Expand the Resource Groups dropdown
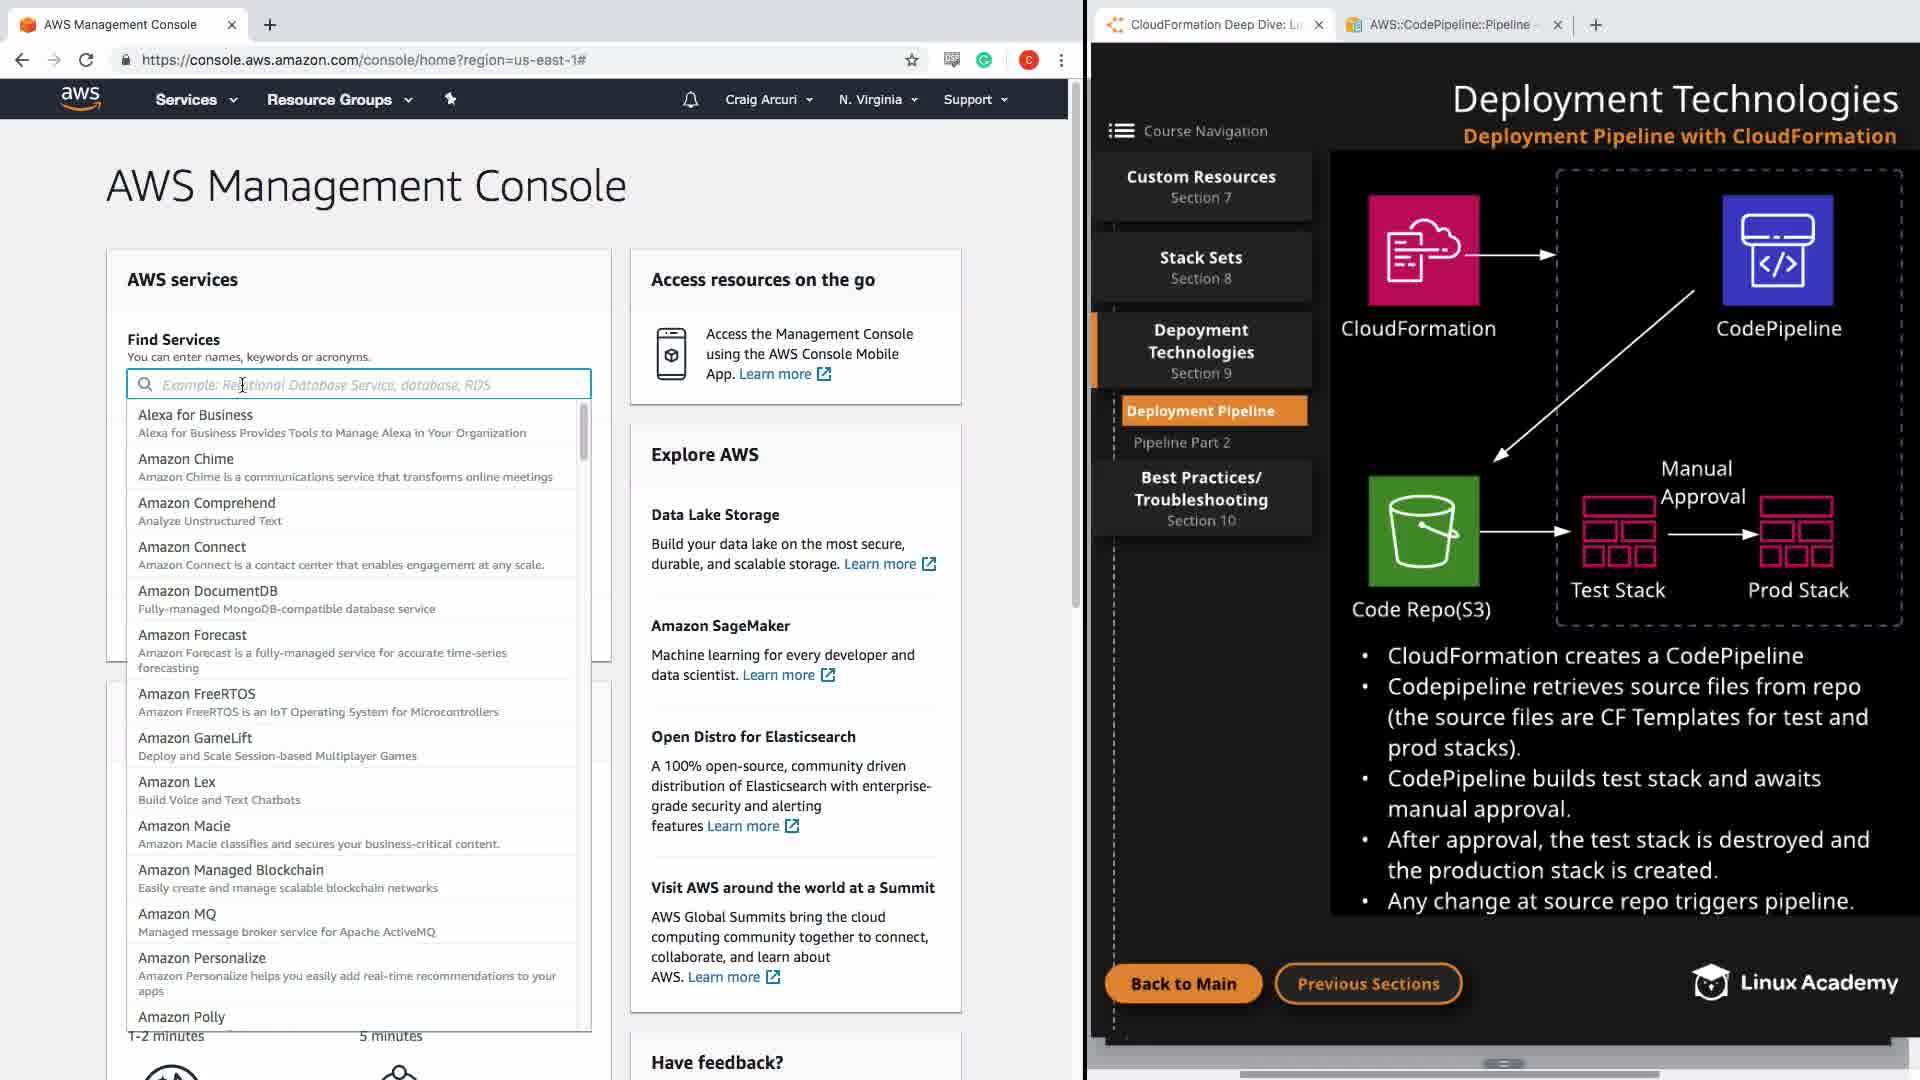 point(339,99)
